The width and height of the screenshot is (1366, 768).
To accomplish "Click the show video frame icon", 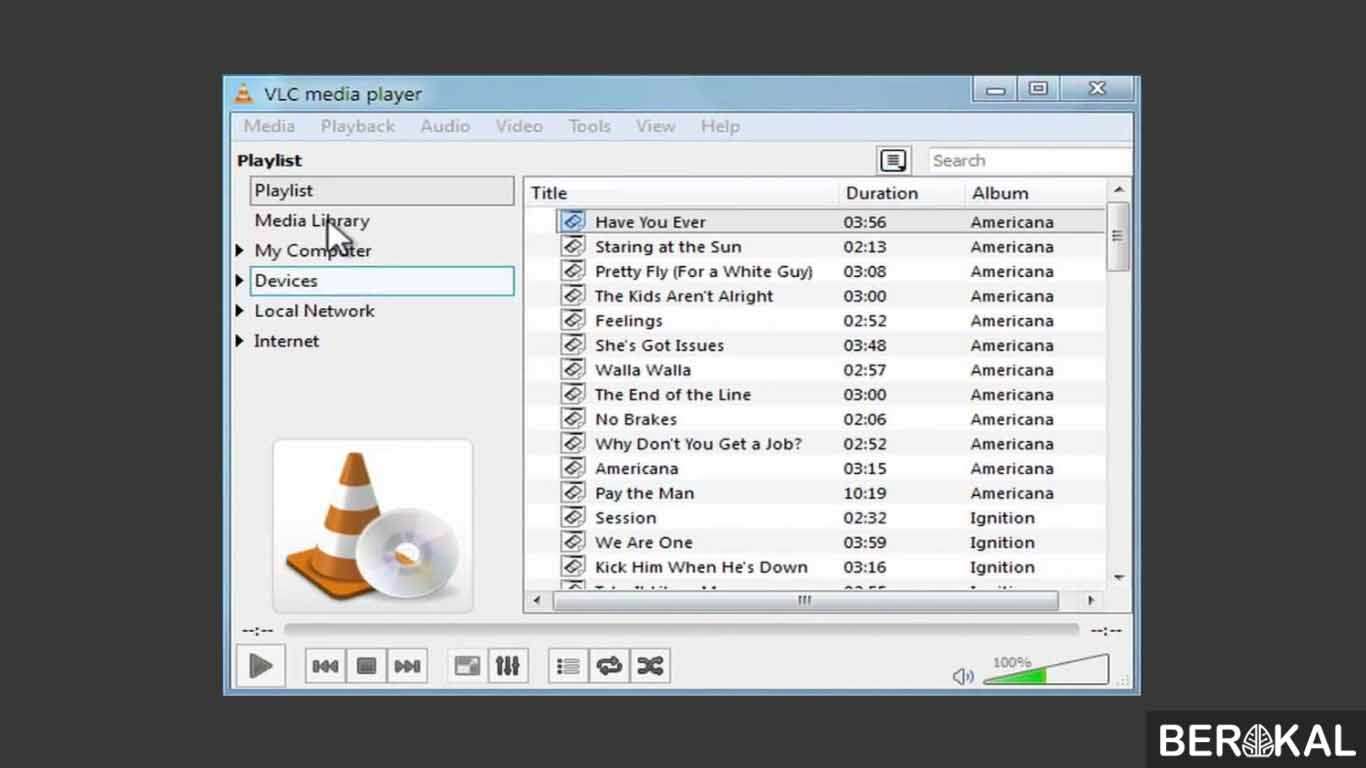I will [x=466, y=665].
